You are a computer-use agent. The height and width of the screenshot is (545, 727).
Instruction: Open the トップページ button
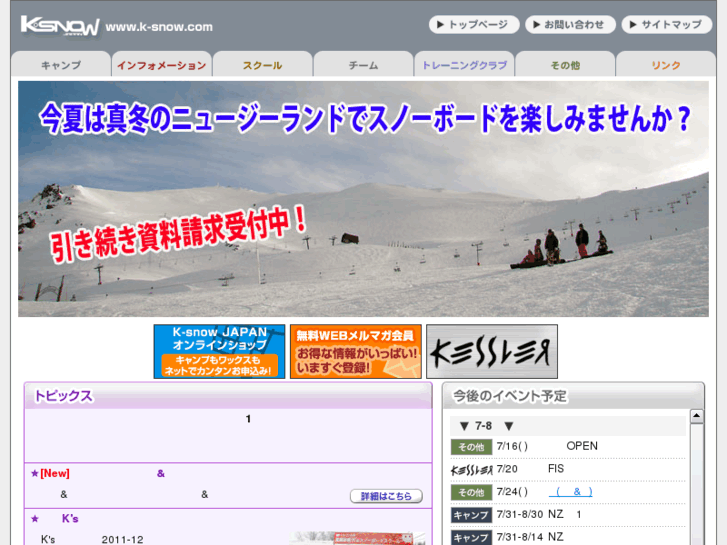pyautogui.click(x=474, y=25)
